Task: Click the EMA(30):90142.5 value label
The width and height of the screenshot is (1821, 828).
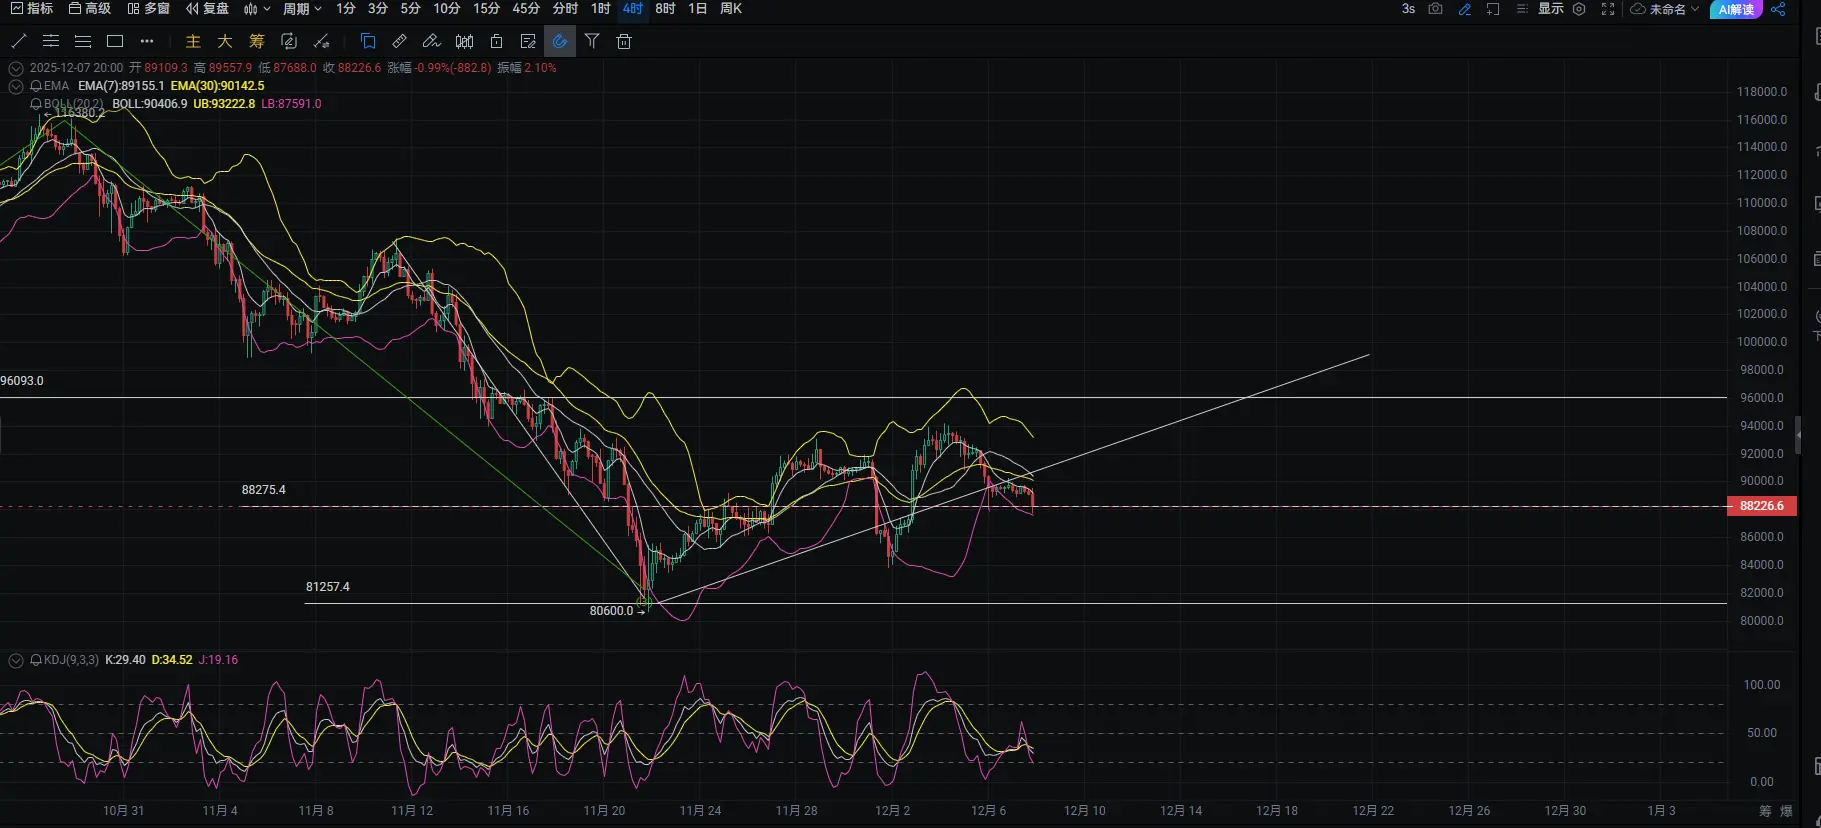Action: (x=218, y=86)
